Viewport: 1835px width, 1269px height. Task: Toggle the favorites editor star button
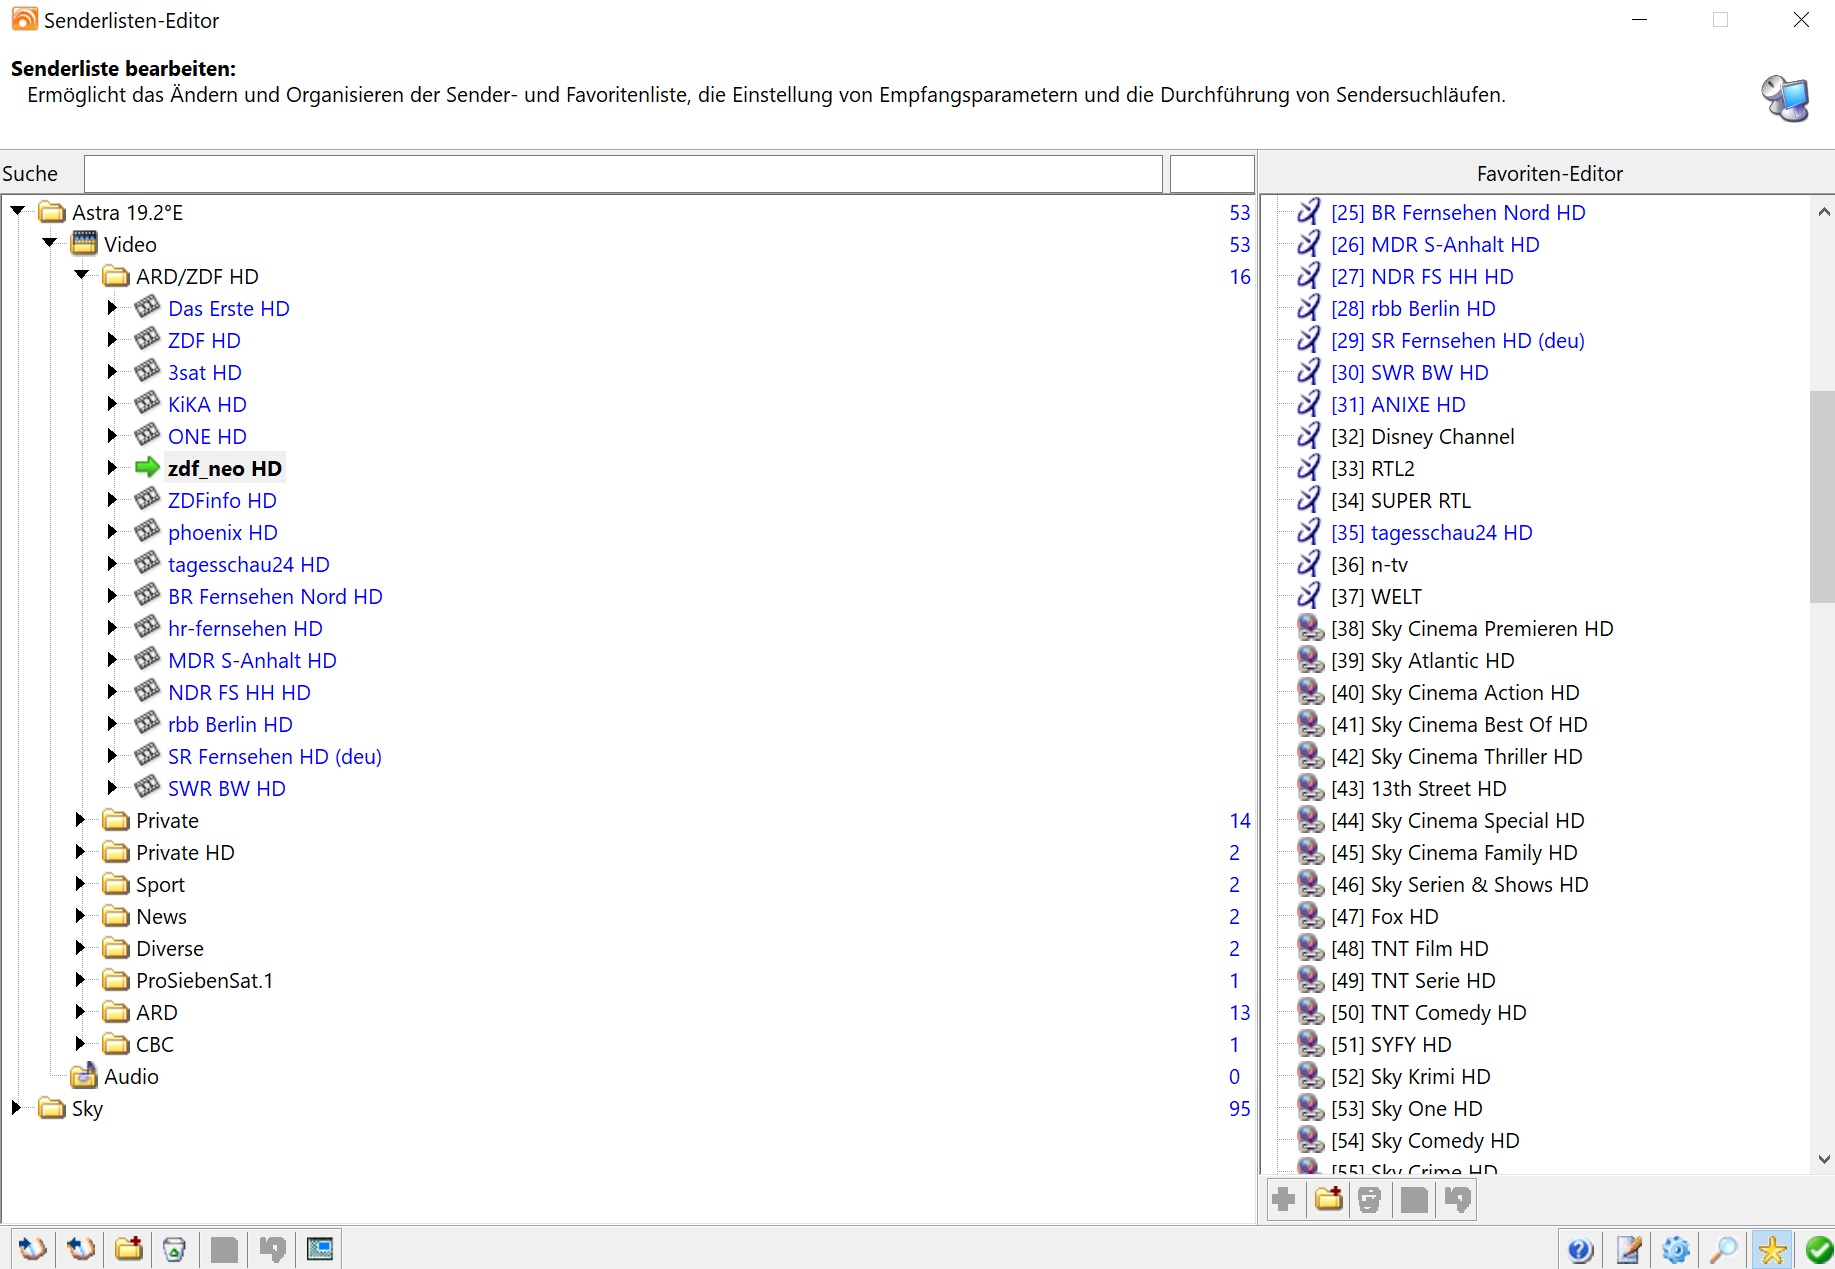(x=1772, y=1249)
